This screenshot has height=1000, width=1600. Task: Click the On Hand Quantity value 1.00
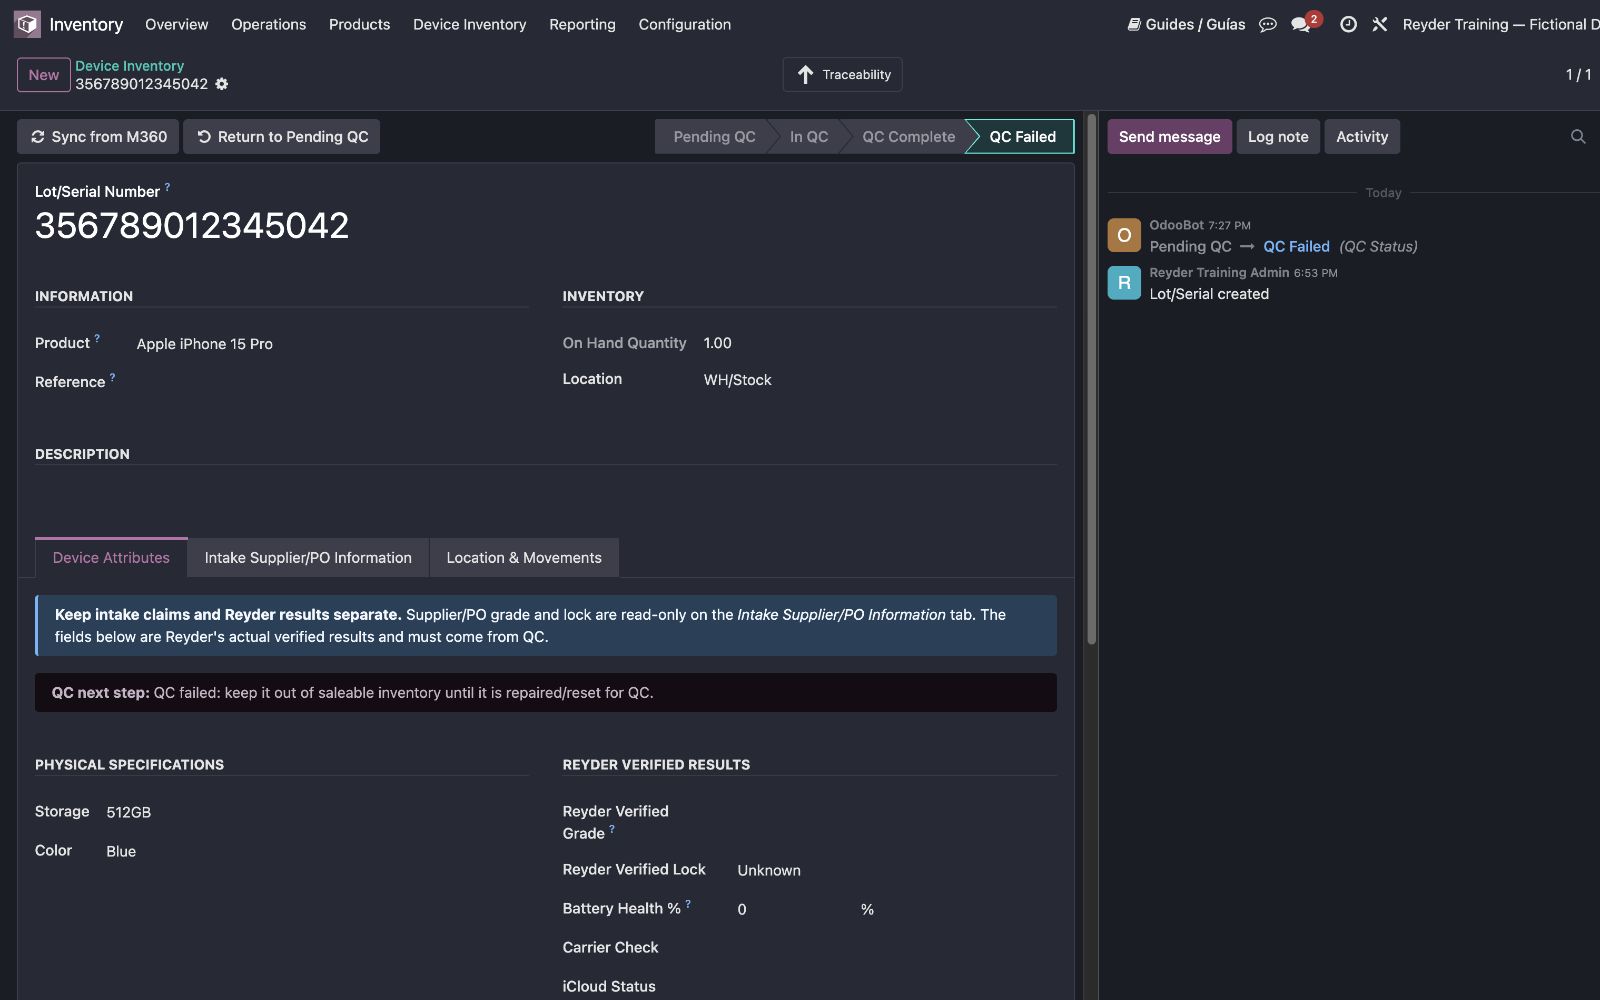[x=718, y=343]
